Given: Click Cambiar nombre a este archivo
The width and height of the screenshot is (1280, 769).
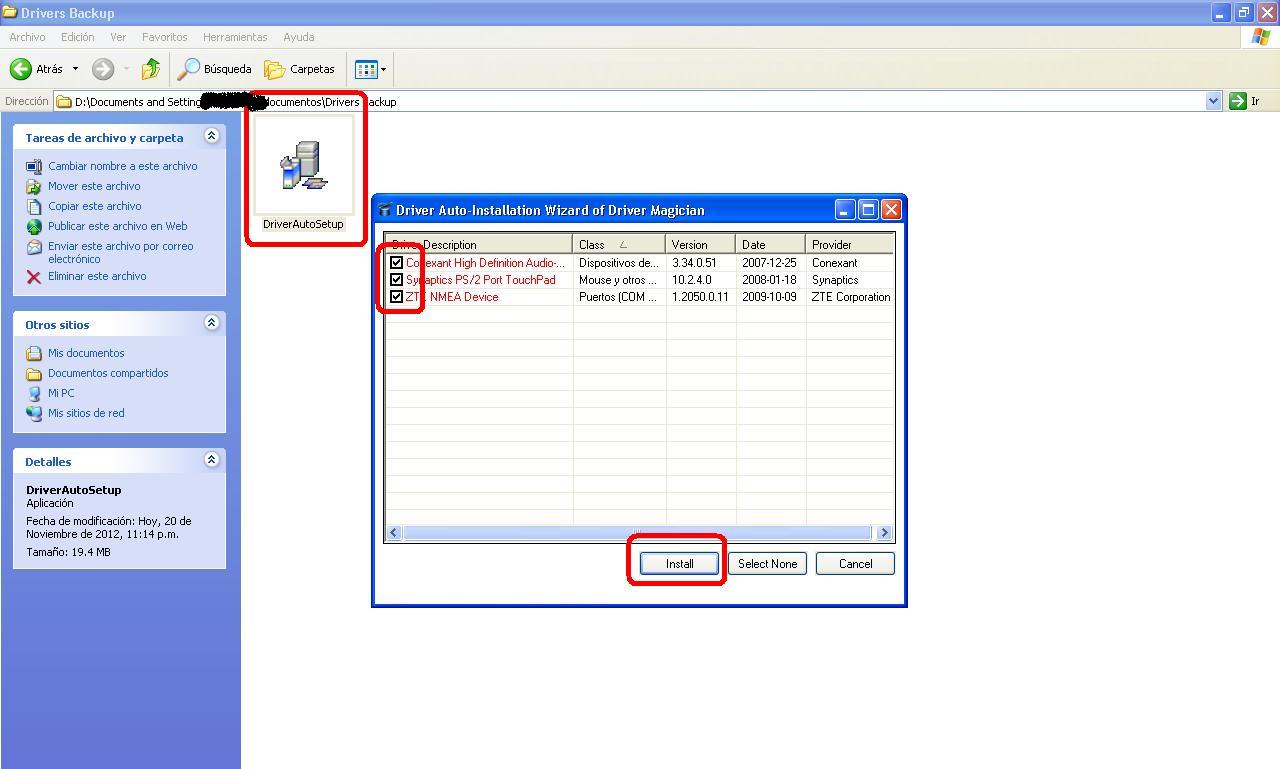Looking at the screenshot, I should pyautogui.click(x=122, y=166).
